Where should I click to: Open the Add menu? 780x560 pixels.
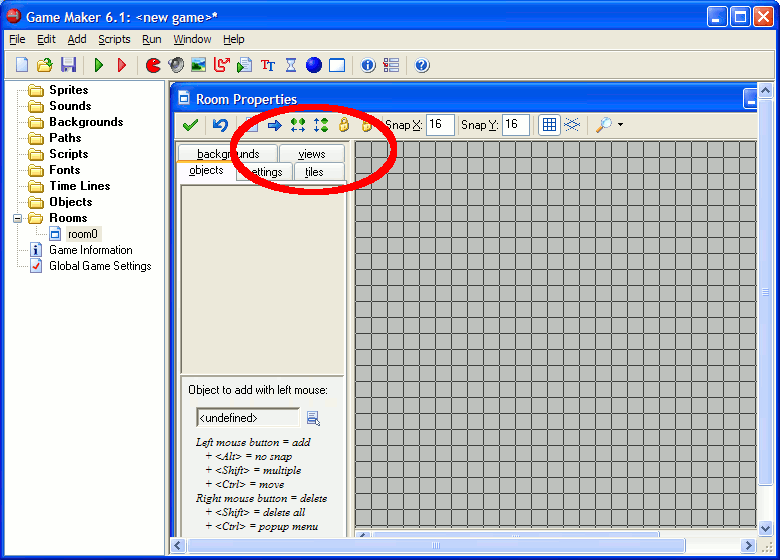pos(77,39)
